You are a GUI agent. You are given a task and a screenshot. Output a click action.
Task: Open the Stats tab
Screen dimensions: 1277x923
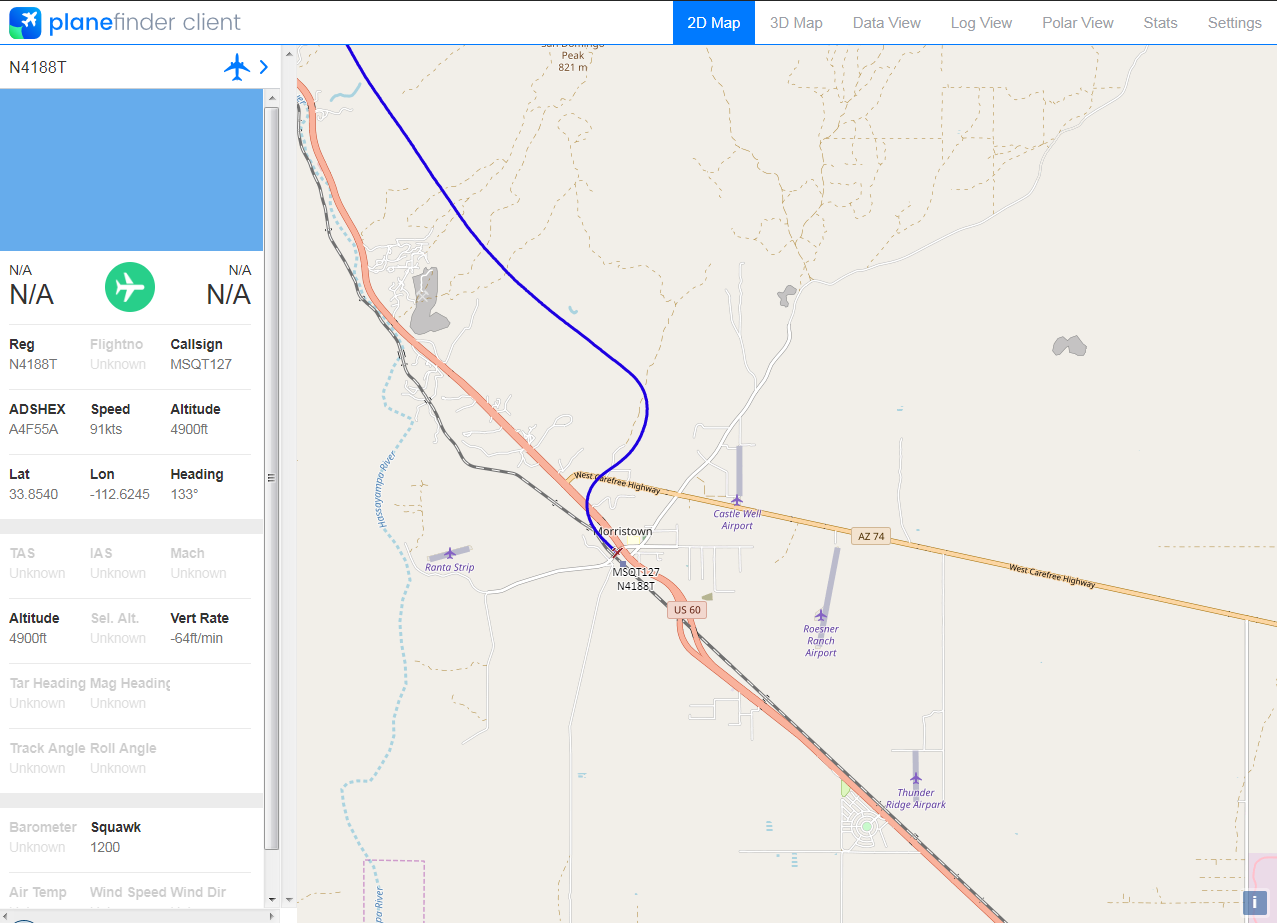[1161, 22]
